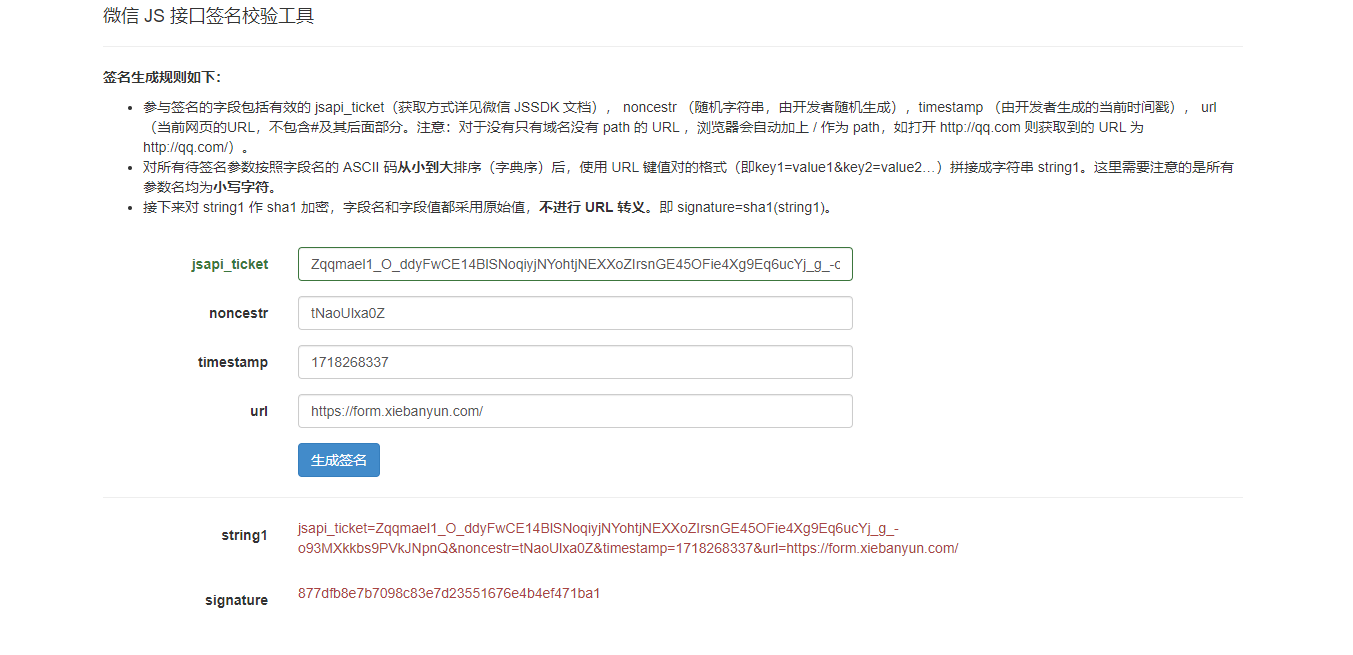The height and width of the screenshot is (655, 1353).
Task: Click the string1 result label
Action: [245, 535]
